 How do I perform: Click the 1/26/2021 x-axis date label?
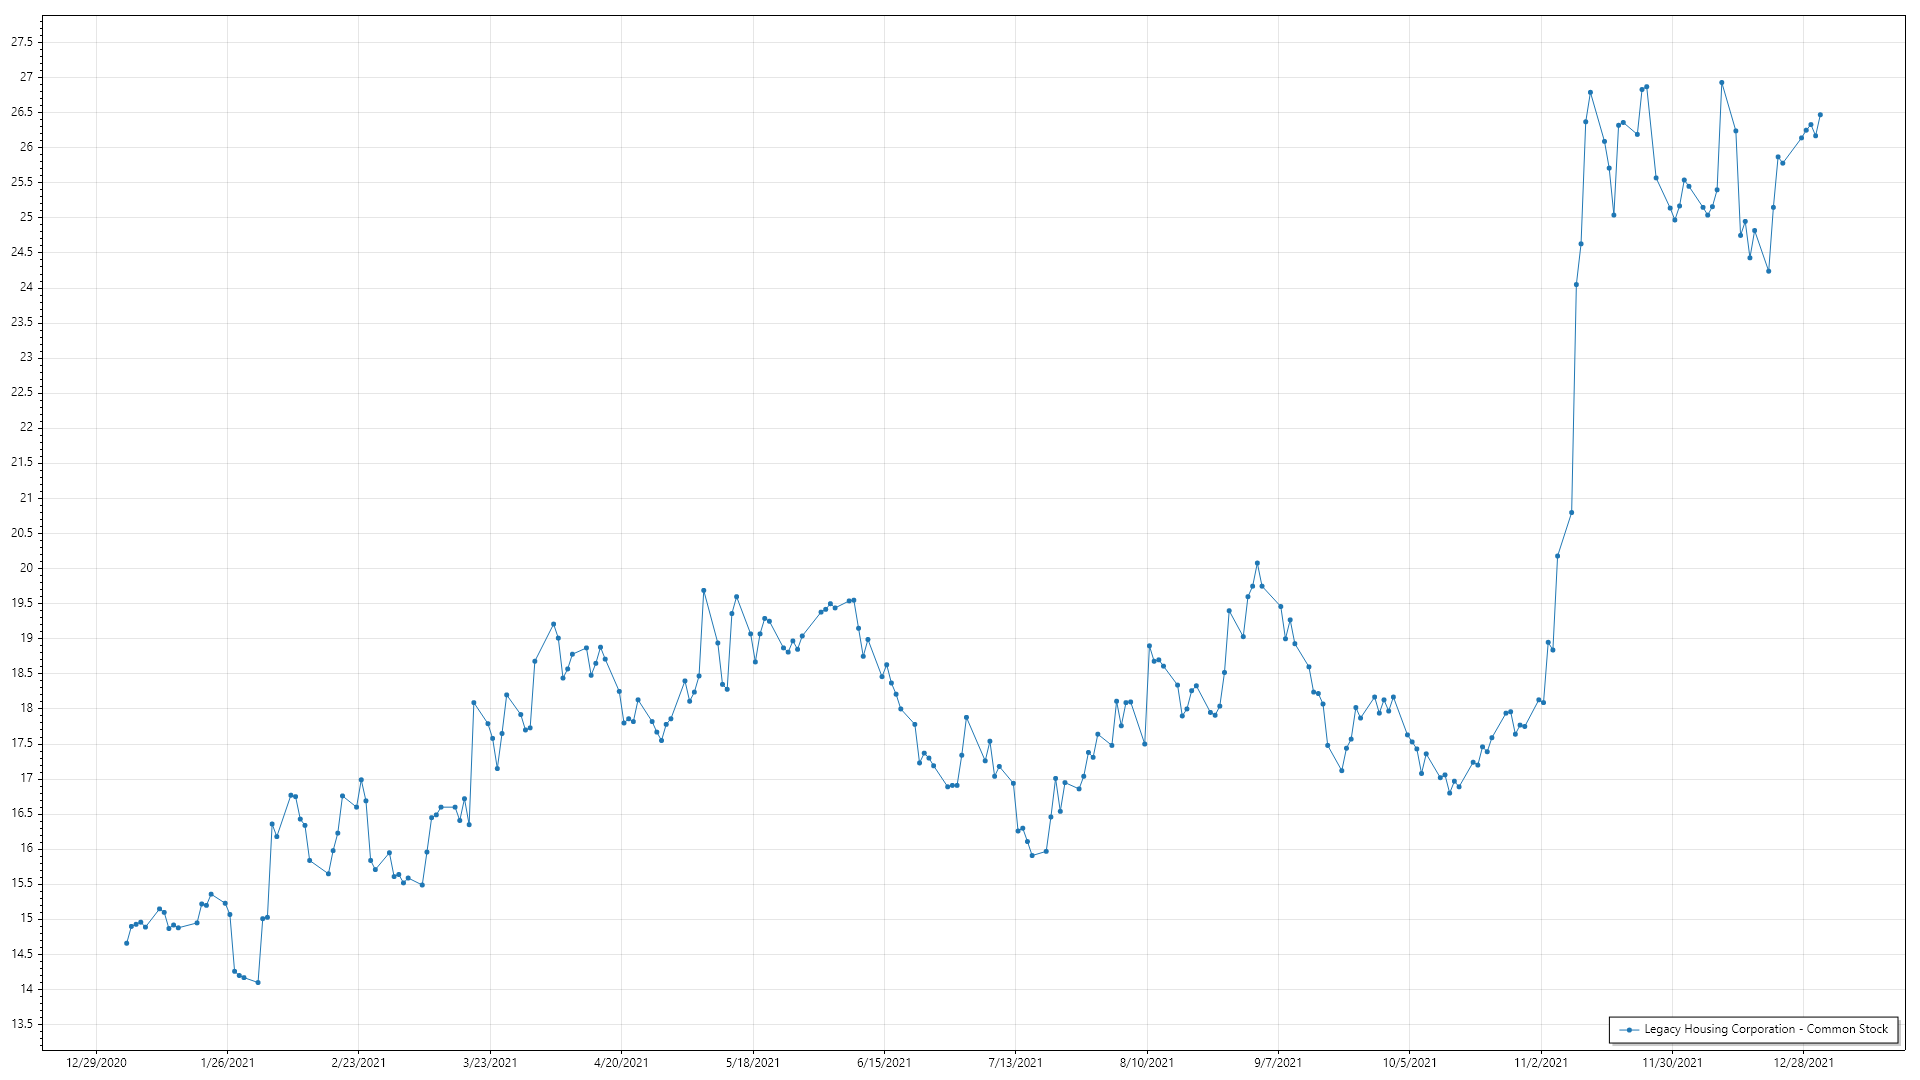click(227, 1062)
